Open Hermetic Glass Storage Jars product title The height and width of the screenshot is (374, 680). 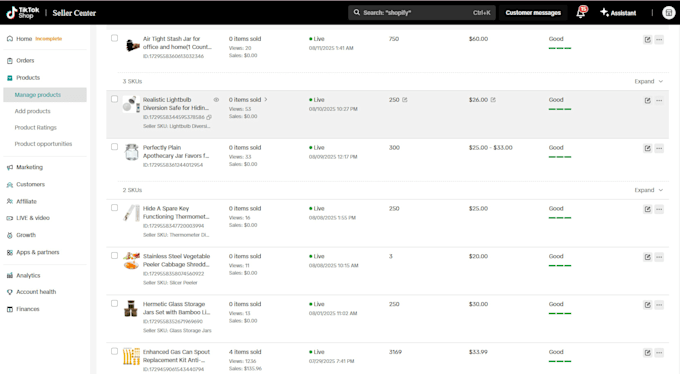[x=177, y=308]
